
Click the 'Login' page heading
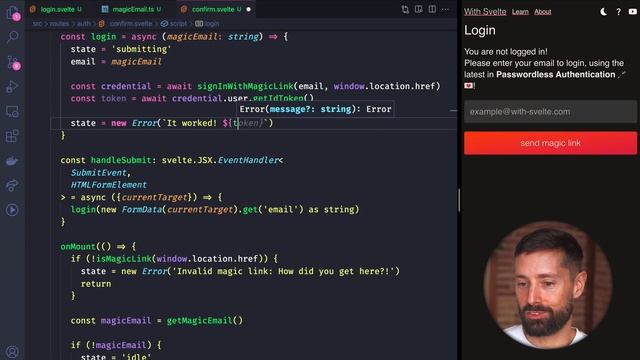[x=480, y=31]
